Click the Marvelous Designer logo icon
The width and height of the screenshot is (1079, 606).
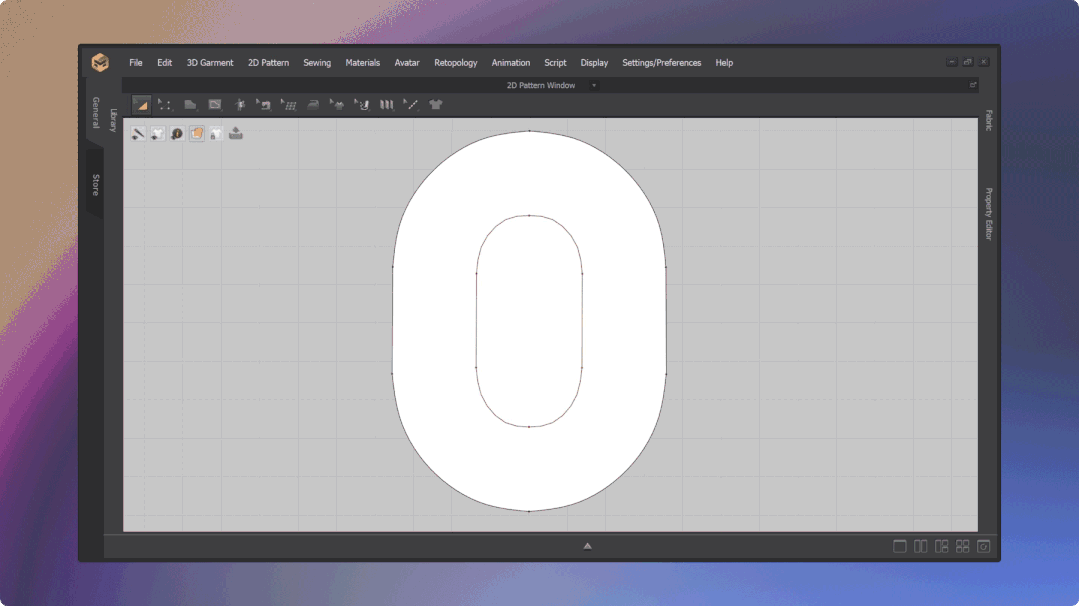[100, 62]
